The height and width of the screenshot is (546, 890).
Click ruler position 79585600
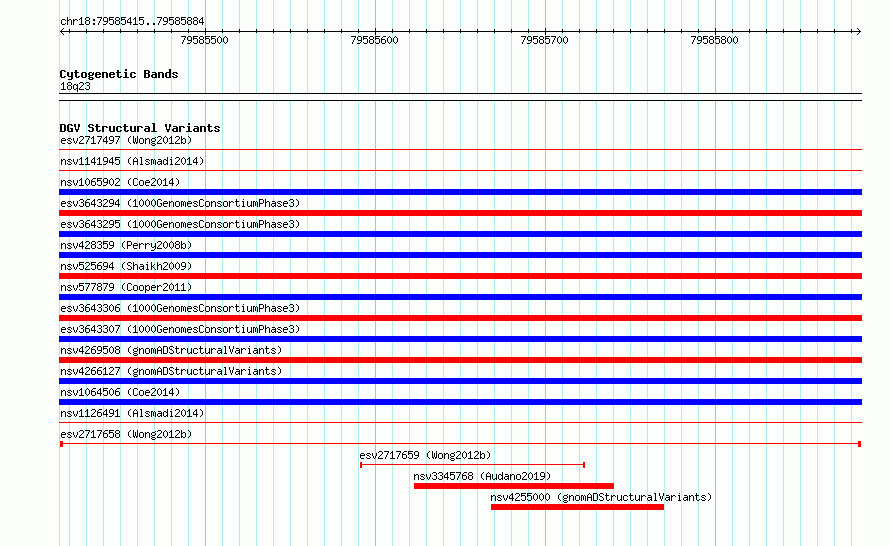coord(374,40)
